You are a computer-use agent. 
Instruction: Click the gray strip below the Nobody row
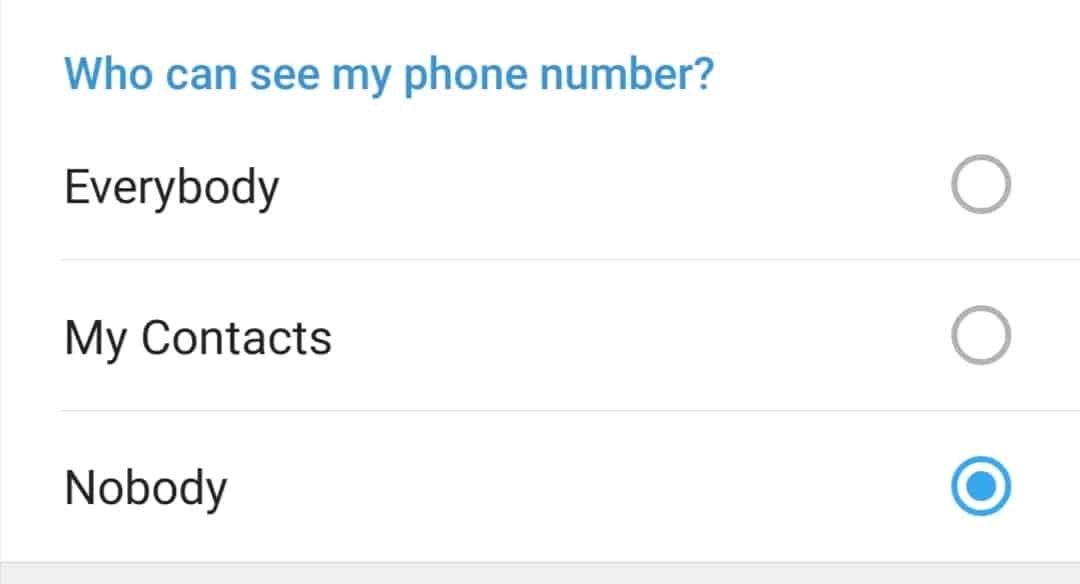pos(540,574)
